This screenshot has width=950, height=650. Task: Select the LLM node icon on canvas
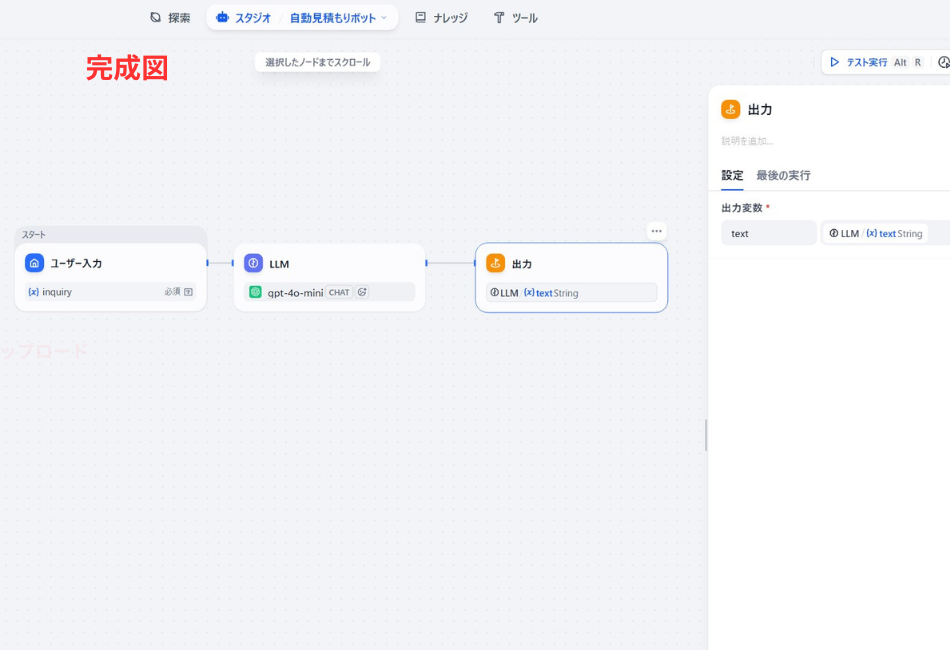point(254,263)
